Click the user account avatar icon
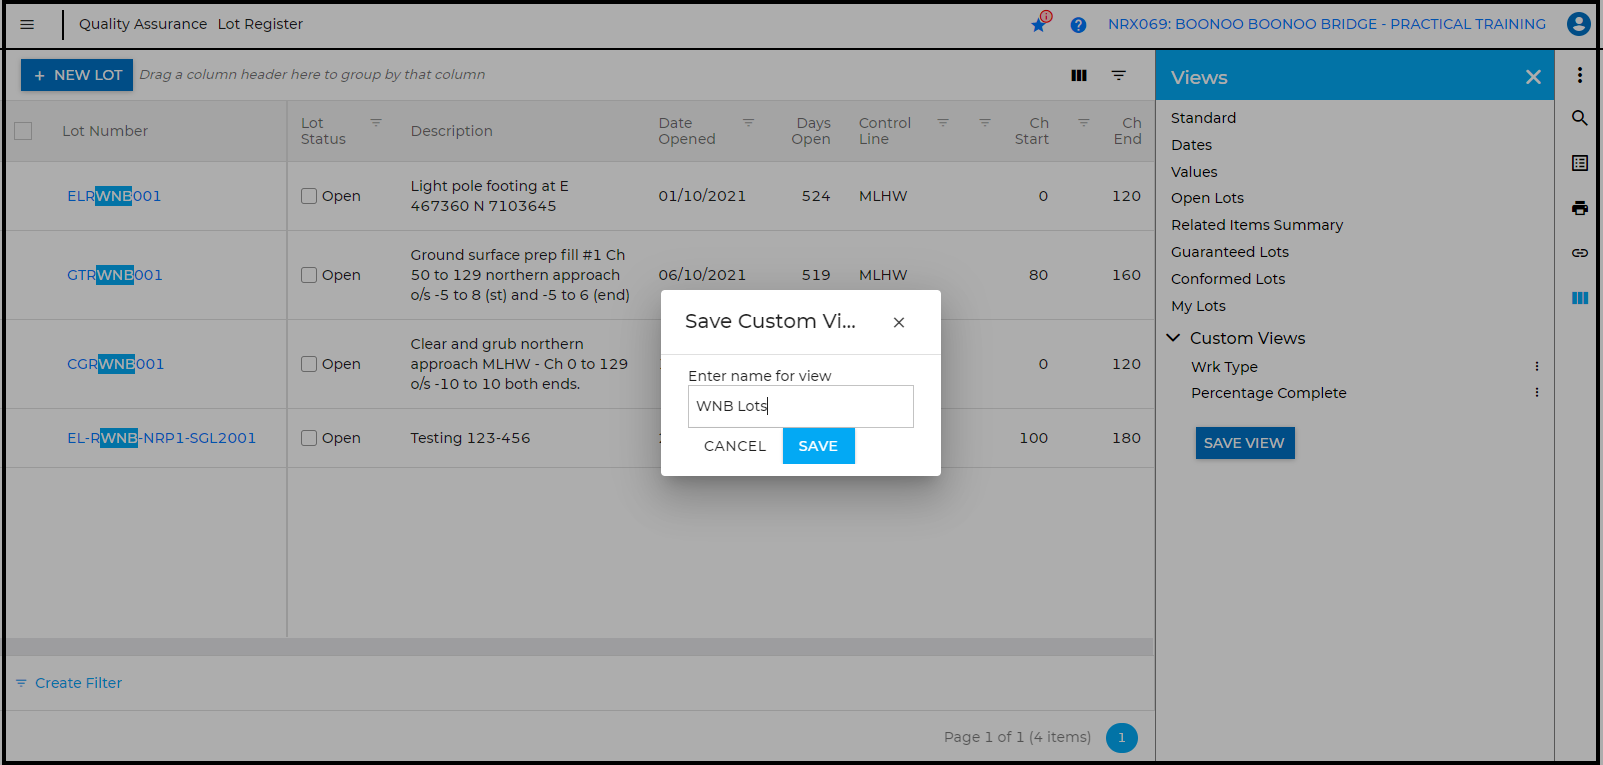This screenshot has width=1603, height=765. [1578, 24]
